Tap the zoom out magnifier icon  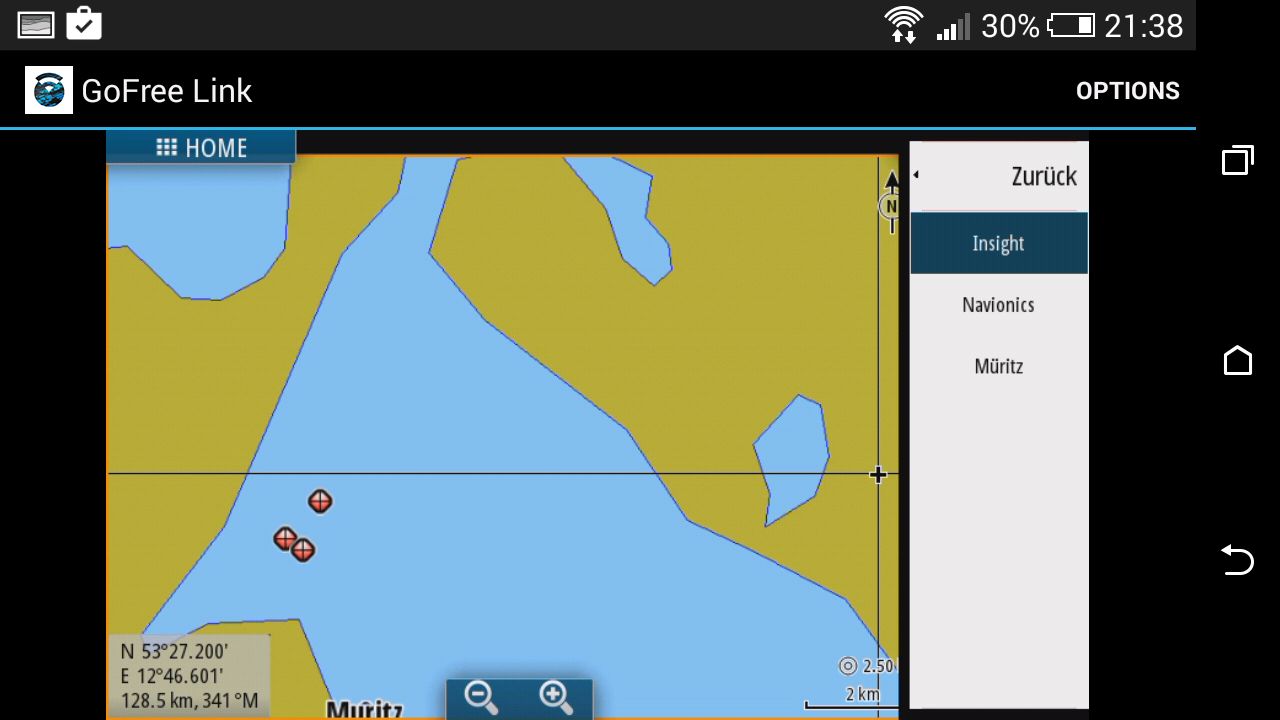click(x=481, y=697)
